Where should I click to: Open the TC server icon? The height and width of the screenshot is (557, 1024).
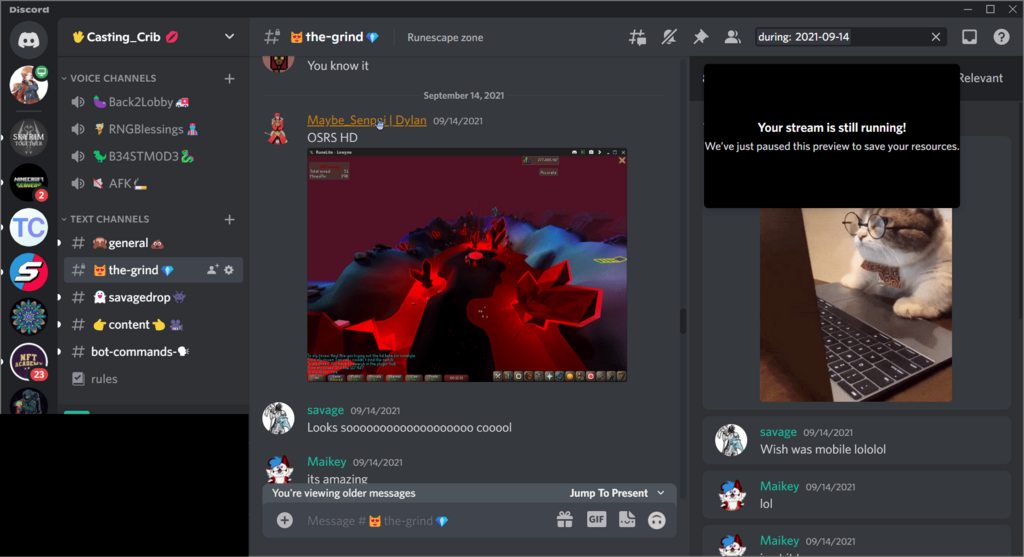29,227
